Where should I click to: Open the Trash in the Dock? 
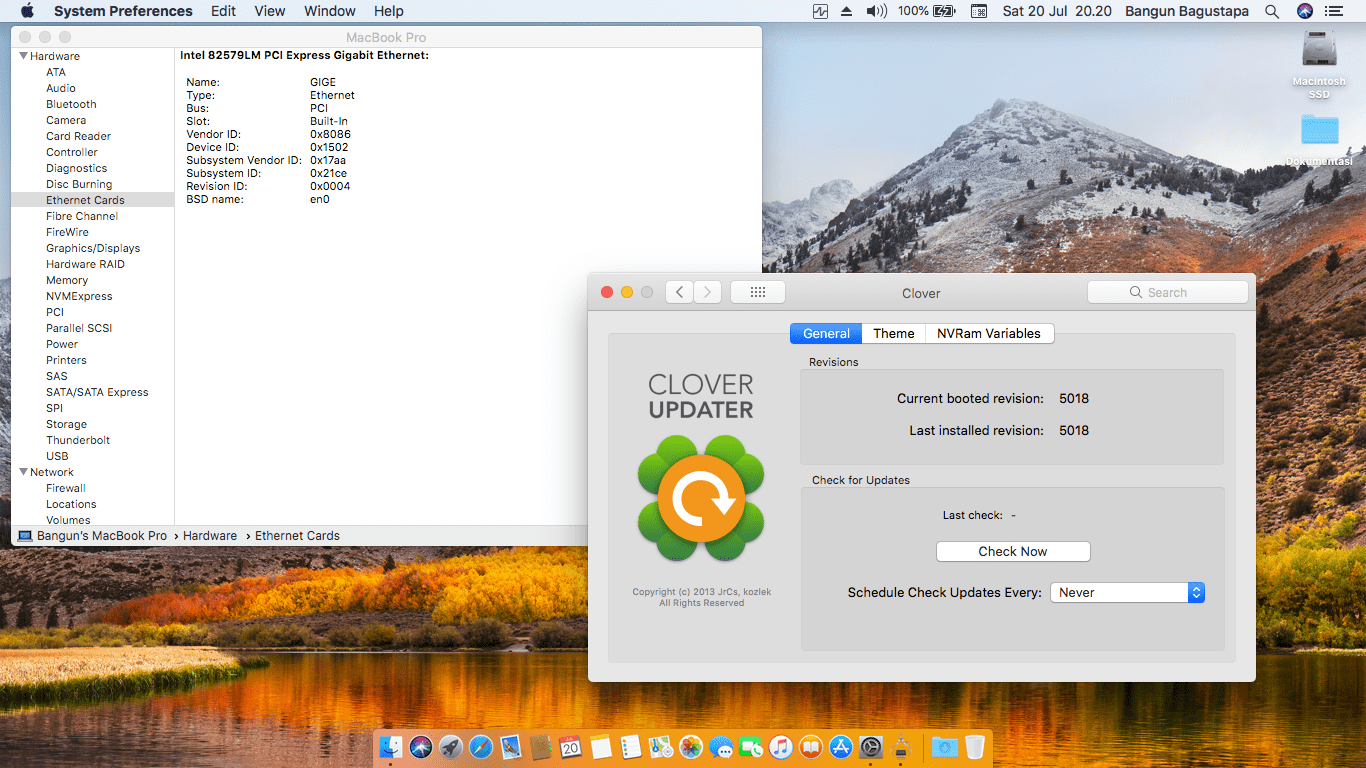975,747
